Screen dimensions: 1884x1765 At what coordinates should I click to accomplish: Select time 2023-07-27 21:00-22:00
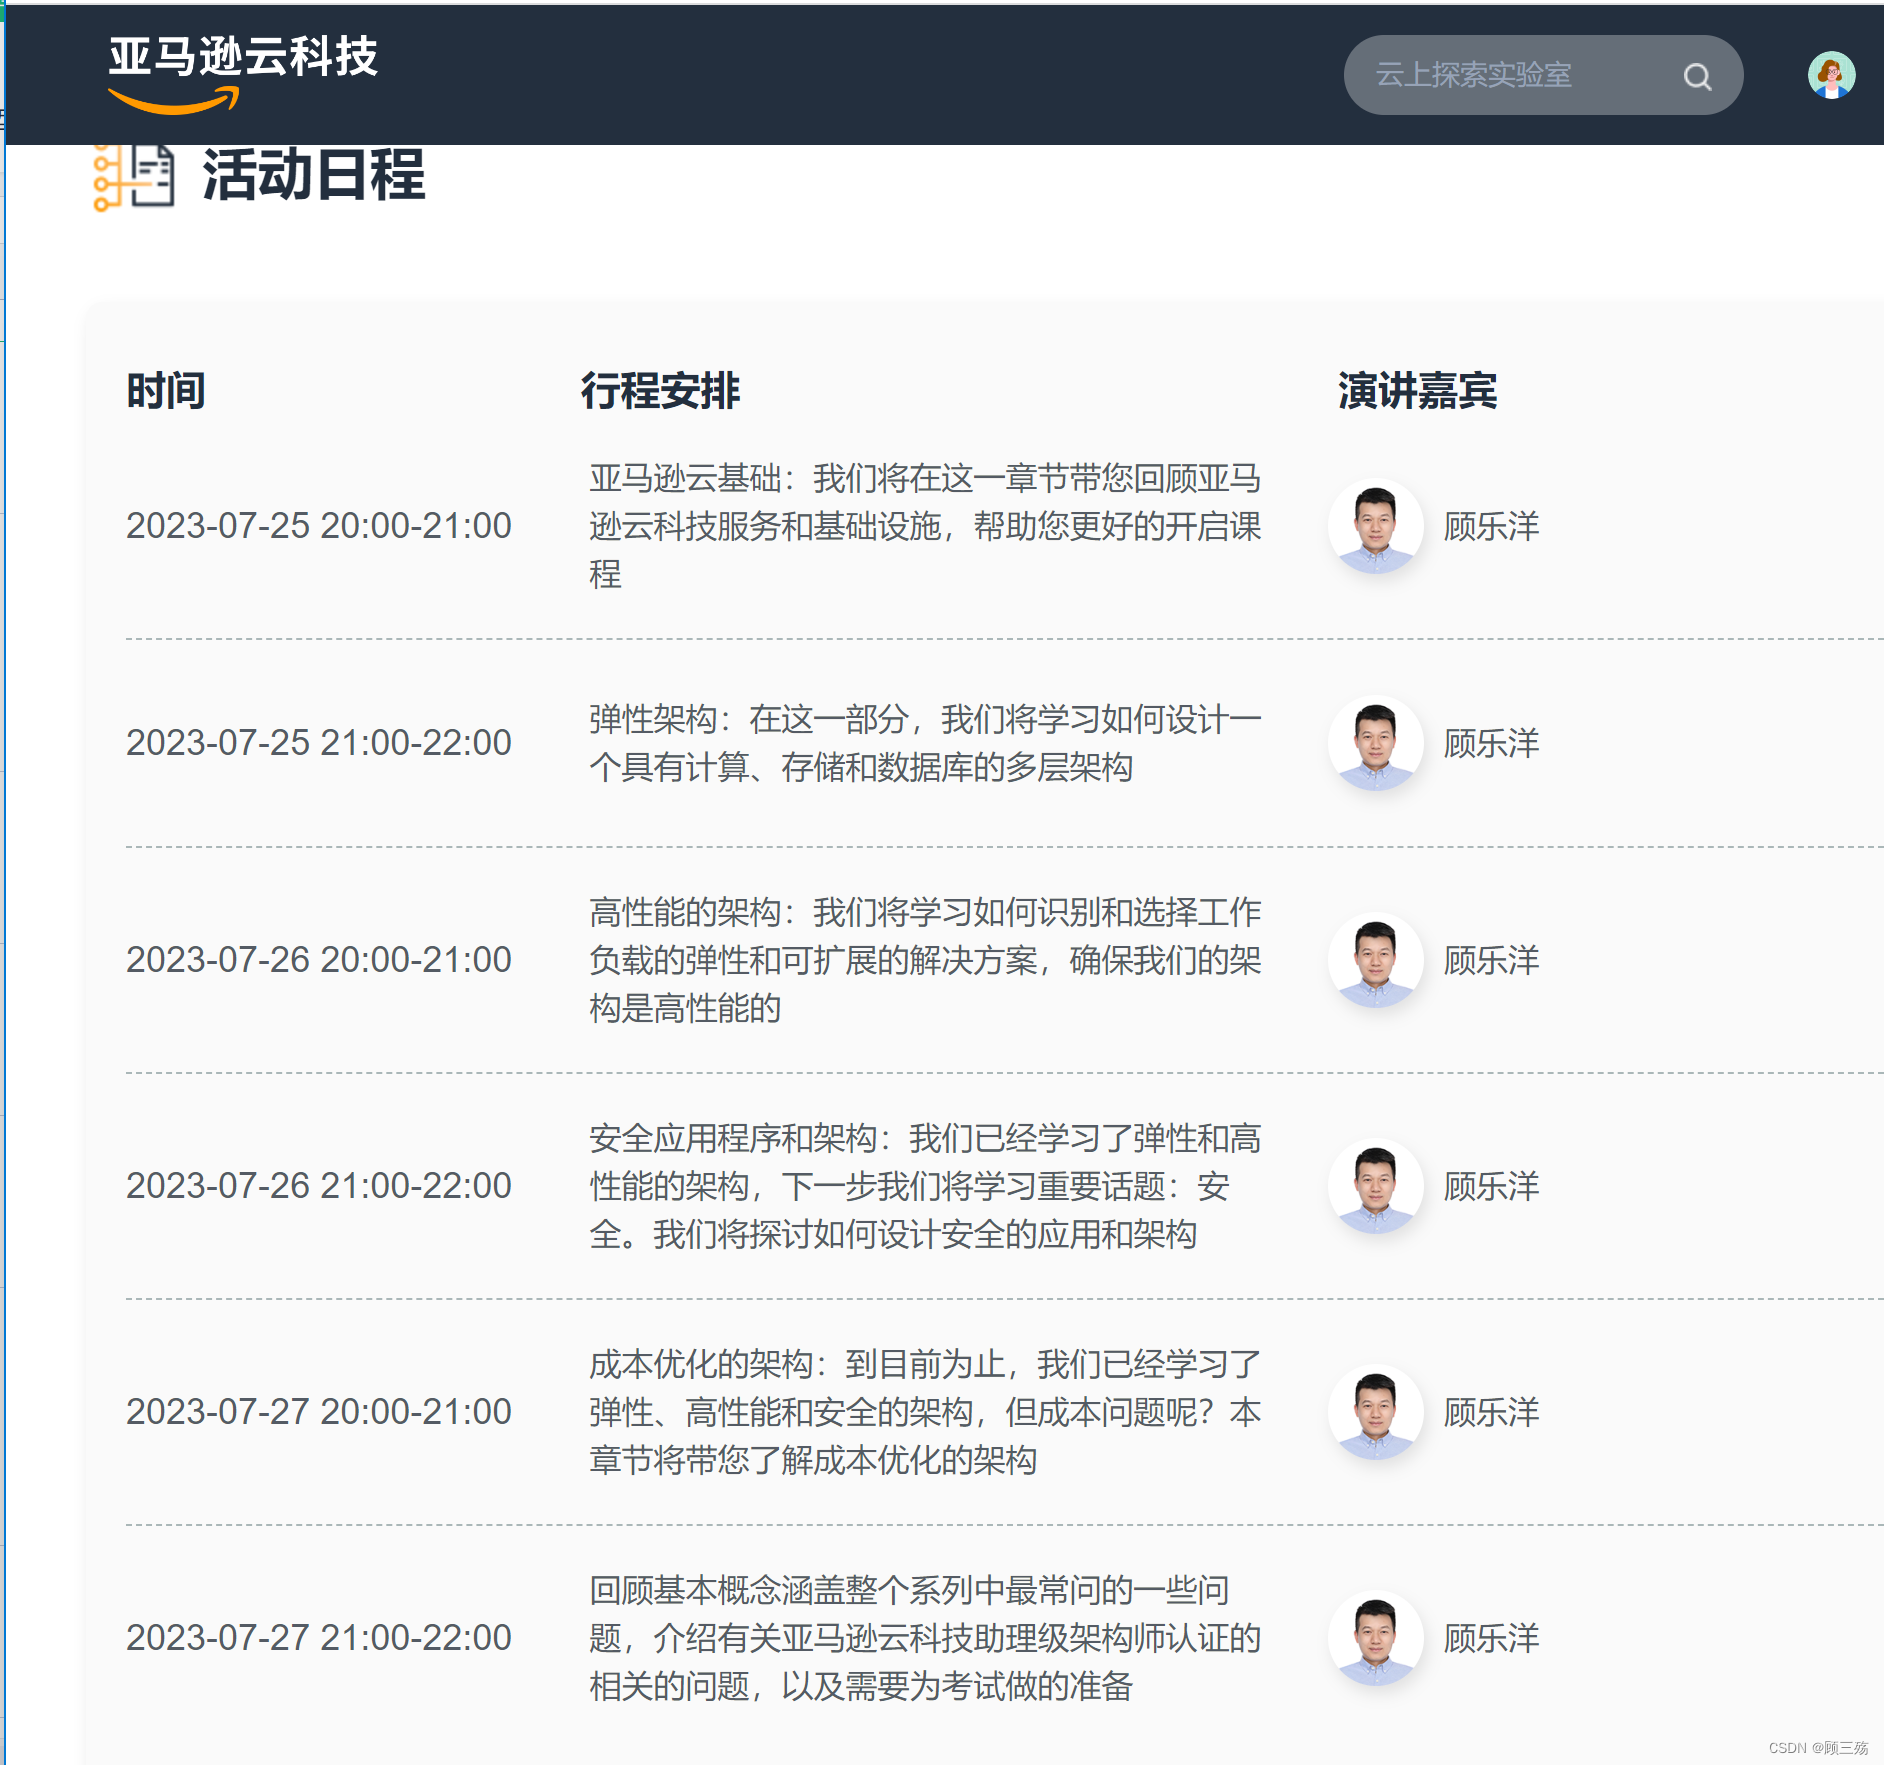coord(319,1638)
